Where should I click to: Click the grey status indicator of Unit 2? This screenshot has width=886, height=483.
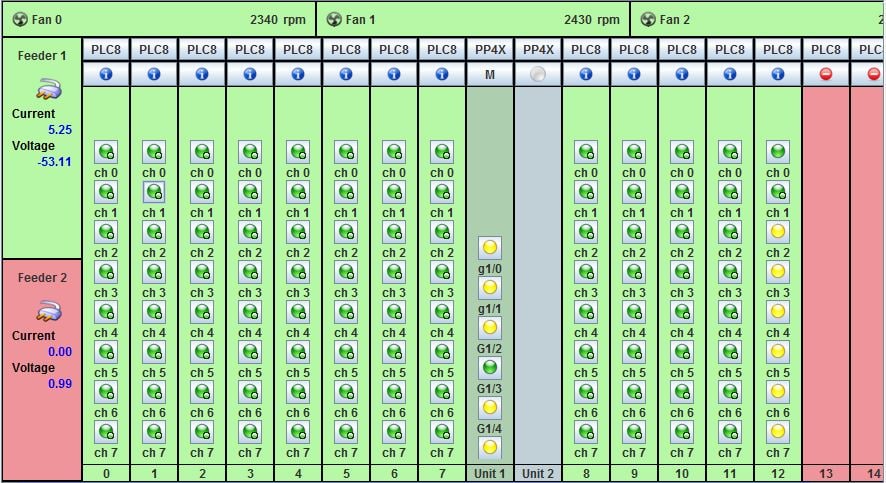coord(538,74)
